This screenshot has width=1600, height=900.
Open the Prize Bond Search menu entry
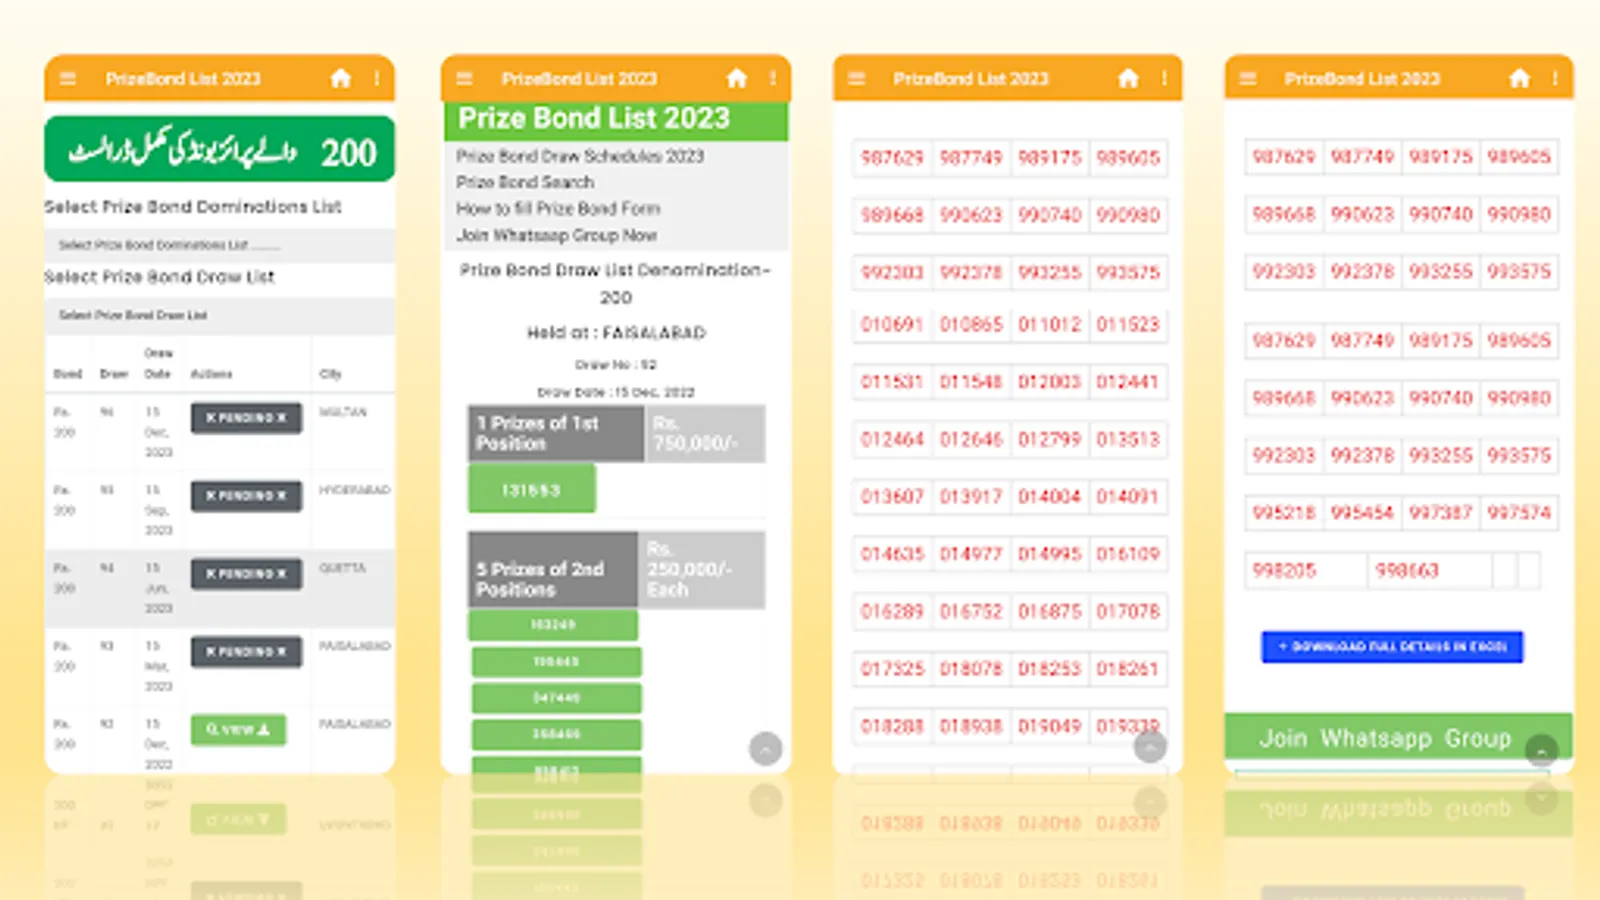[x=525, y=182]
